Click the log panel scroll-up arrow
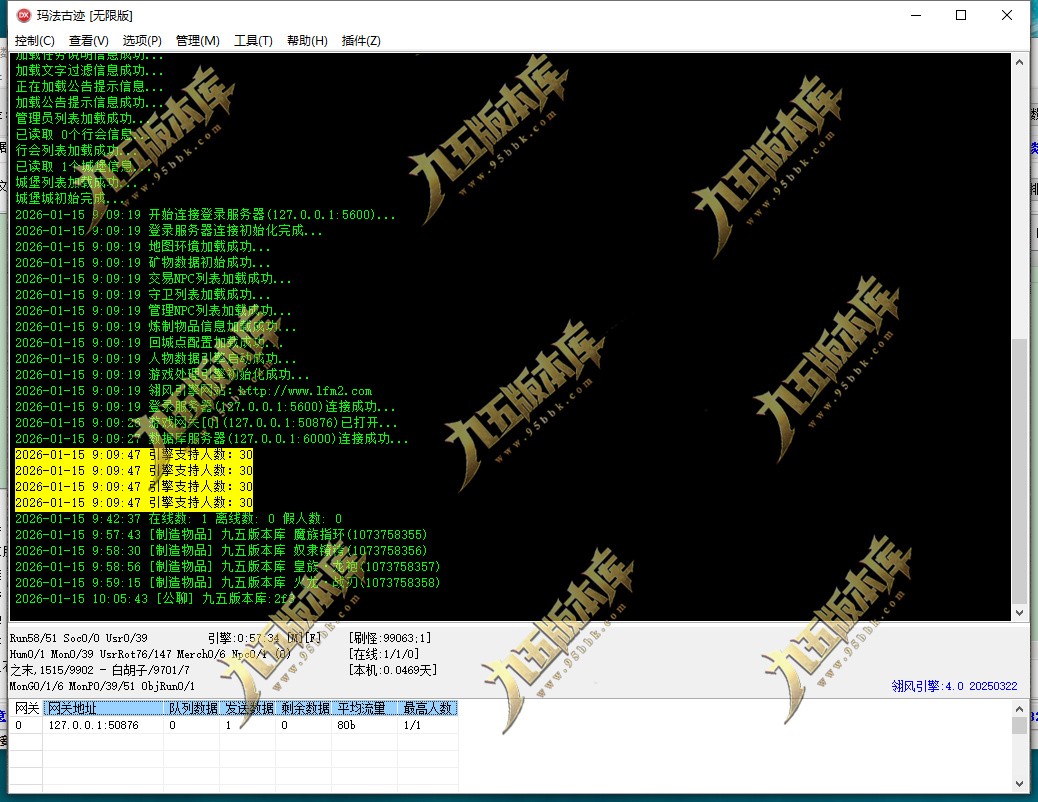This screenshot has width=1038, height=802. tap(1019, 62)
